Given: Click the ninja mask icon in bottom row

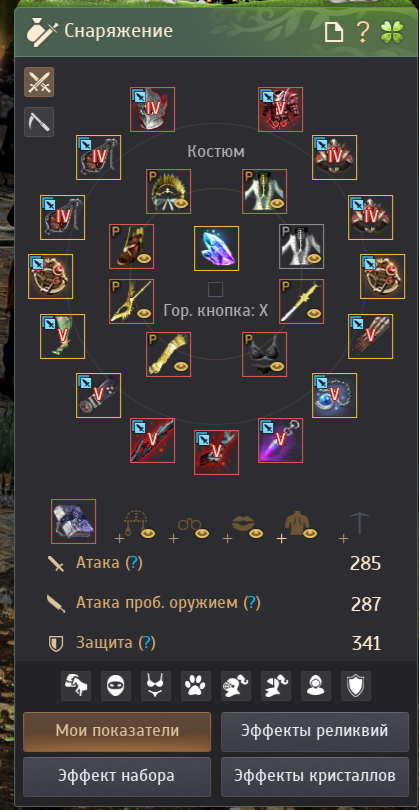Looking at the screenshot, I should [116, 686].
